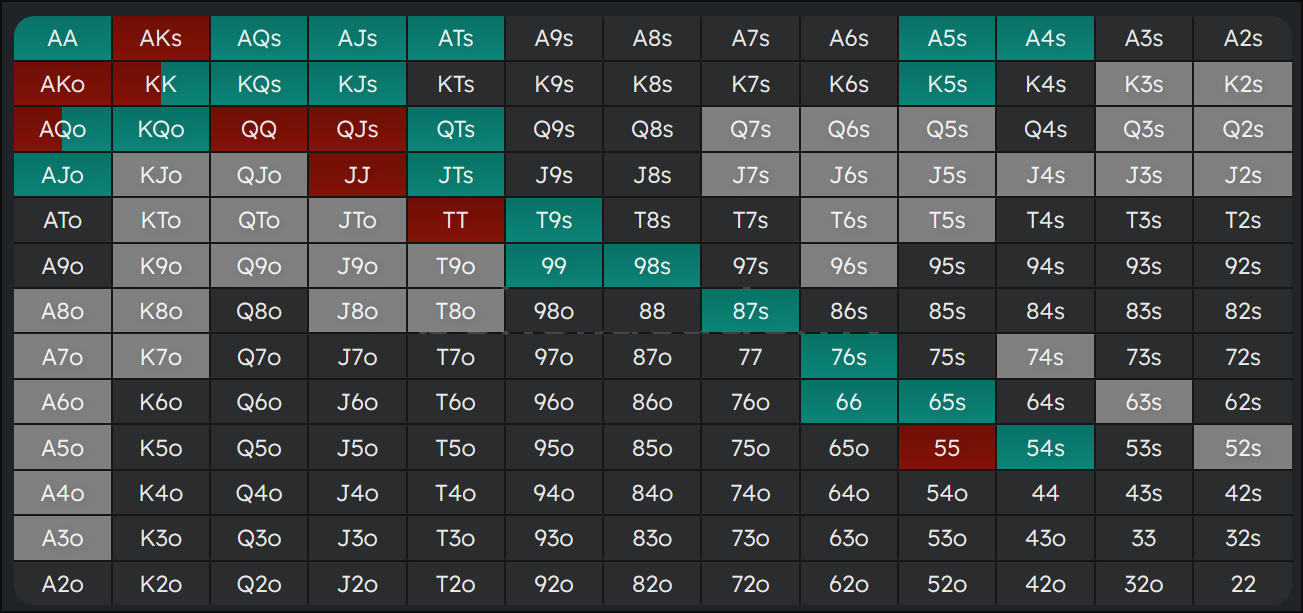Select the 22 pocket pair cell

pyautogui.click(x=1242, y=584)
